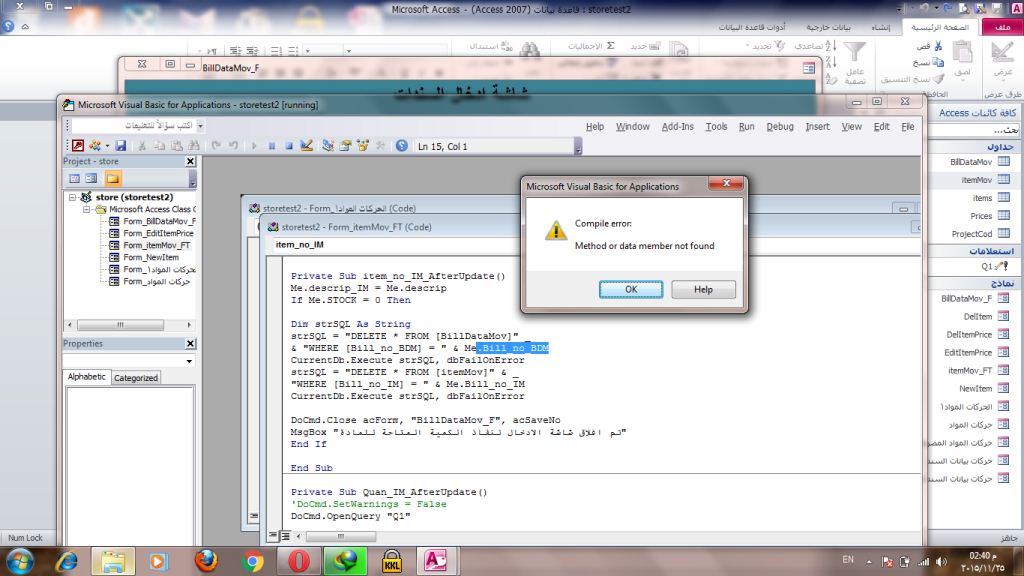Close the Project - store pane

tap(190, 161)
